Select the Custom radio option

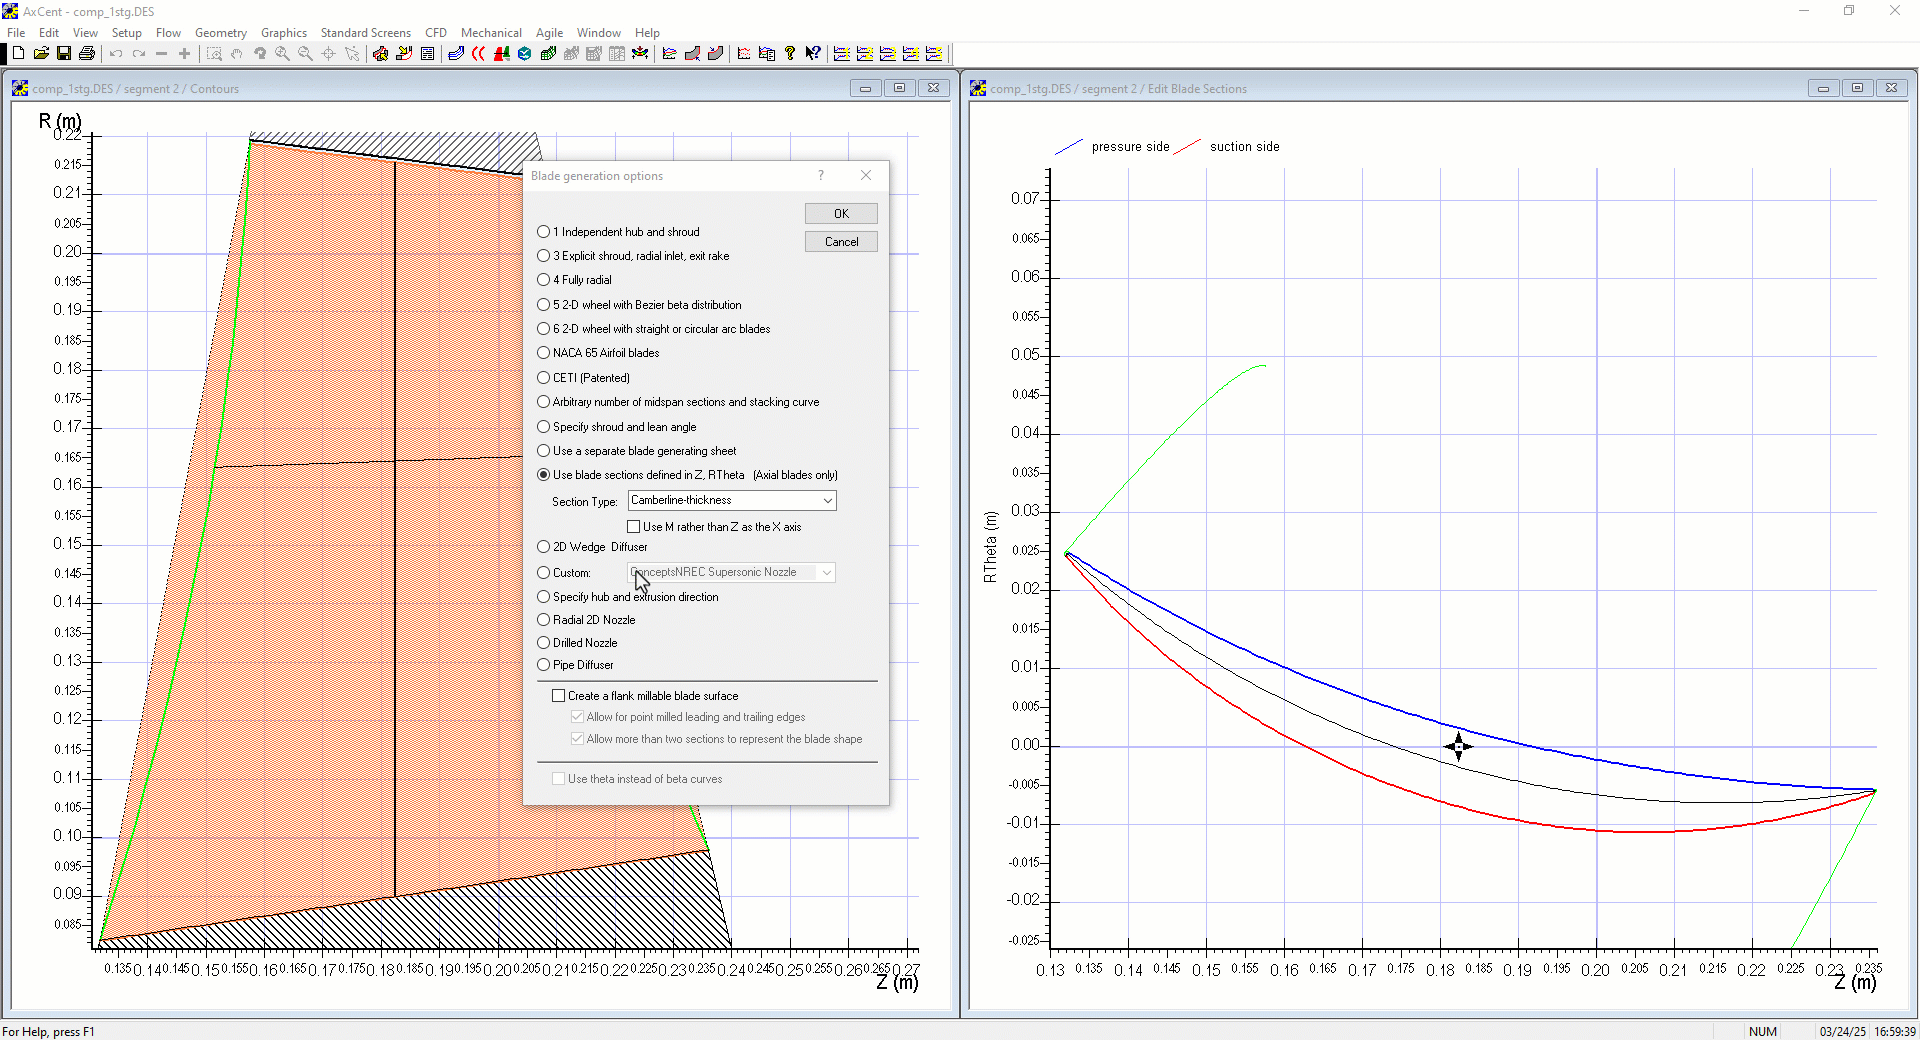click(544, 573)
